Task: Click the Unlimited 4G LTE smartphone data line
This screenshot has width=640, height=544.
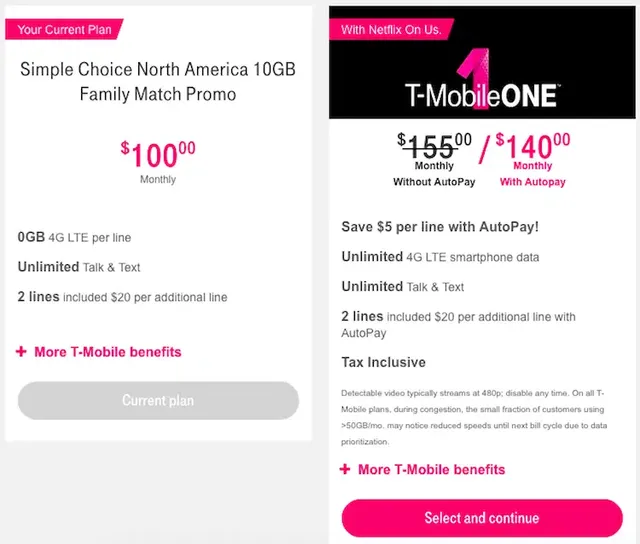Action: [440, 257]
